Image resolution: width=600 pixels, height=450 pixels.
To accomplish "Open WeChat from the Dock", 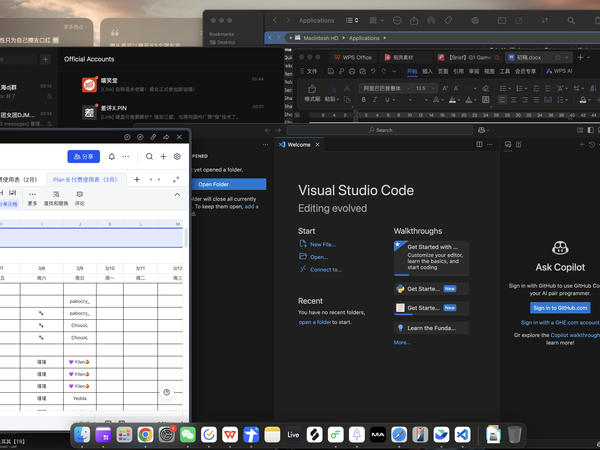I will 188,435.
